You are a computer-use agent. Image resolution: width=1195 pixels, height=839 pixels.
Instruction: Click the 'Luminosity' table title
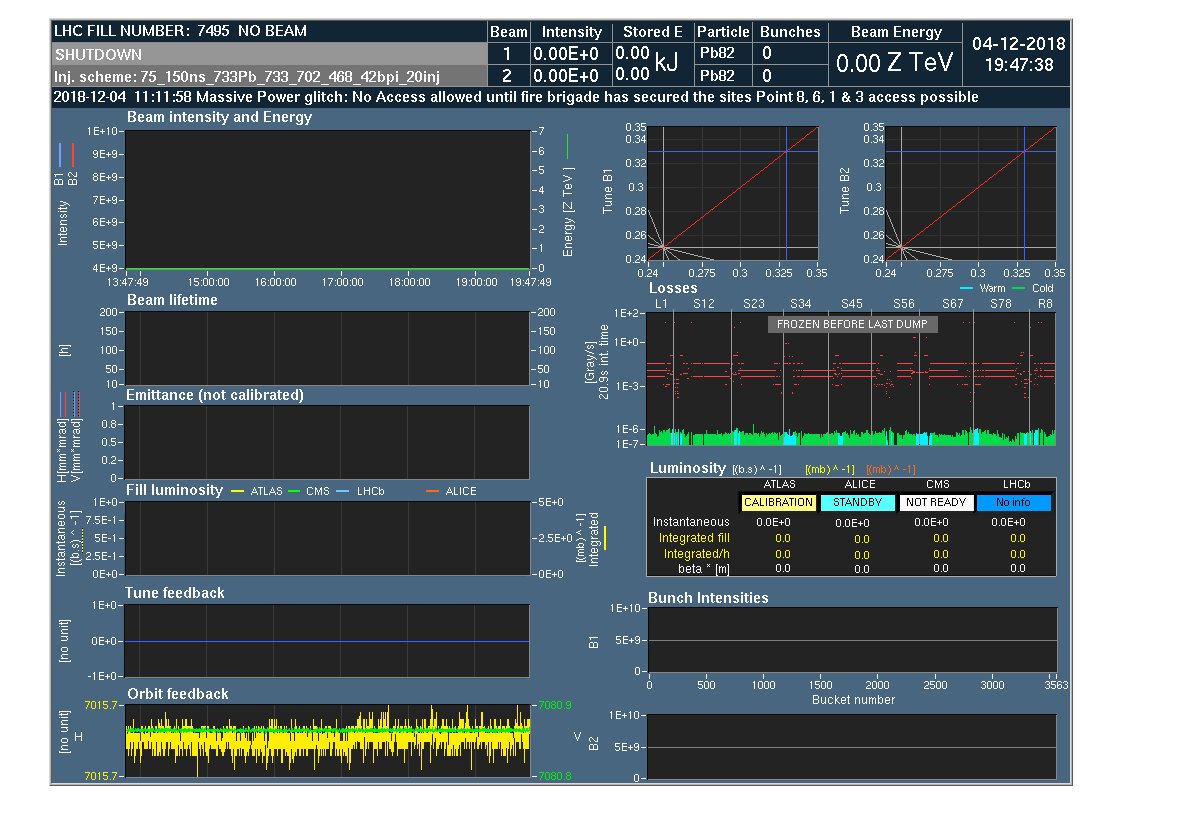point(687,468)
